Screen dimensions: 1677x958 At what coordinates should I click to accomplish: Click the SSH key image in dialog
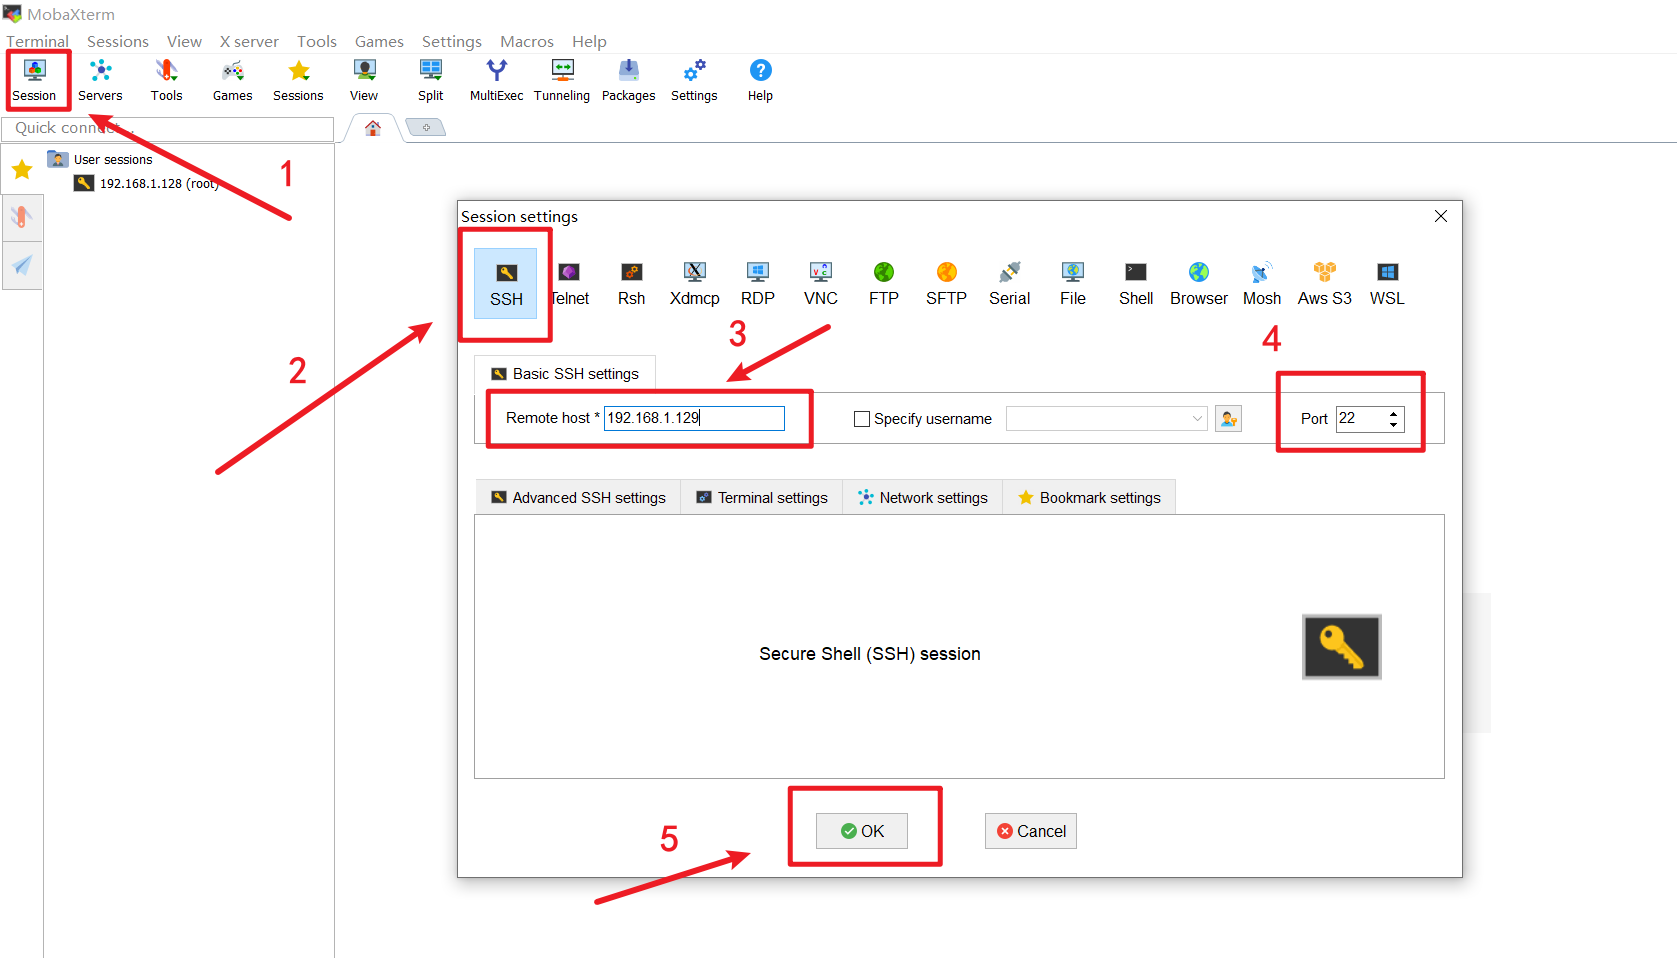point(1342,647)
